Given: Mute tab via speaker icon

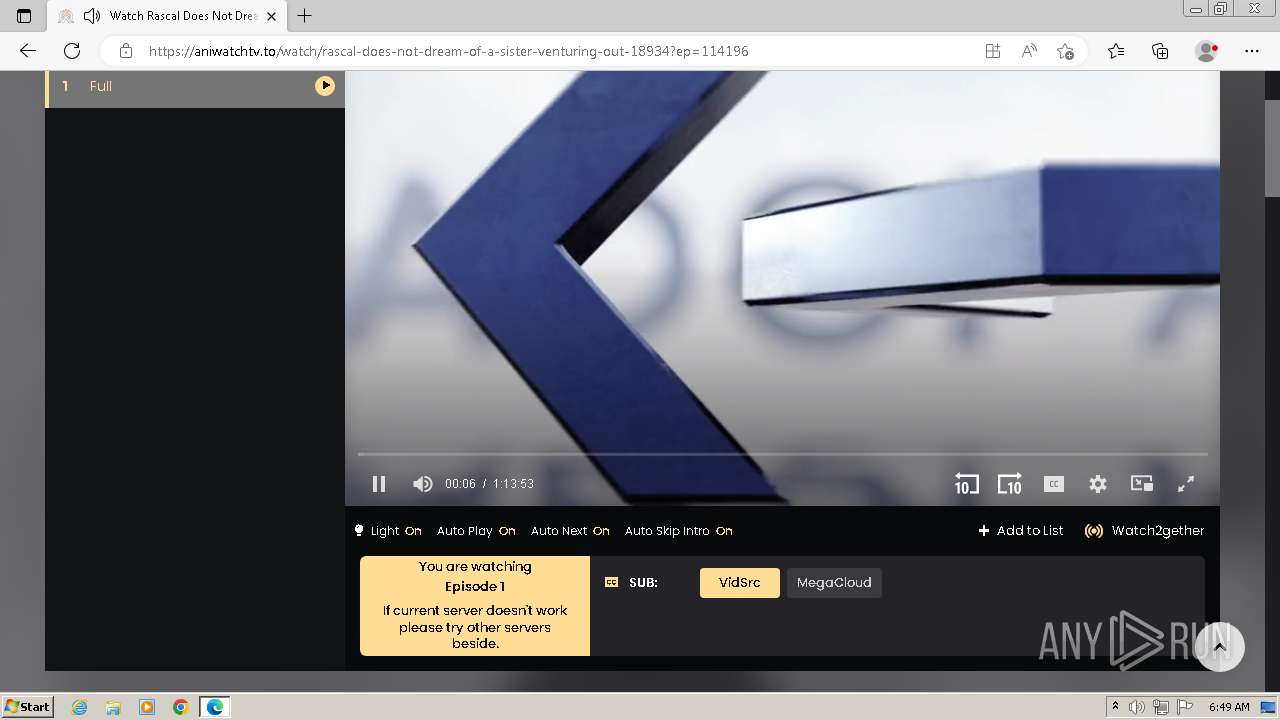Looking at the screenshot, I should pyautogui.click(x=92, y=16).
